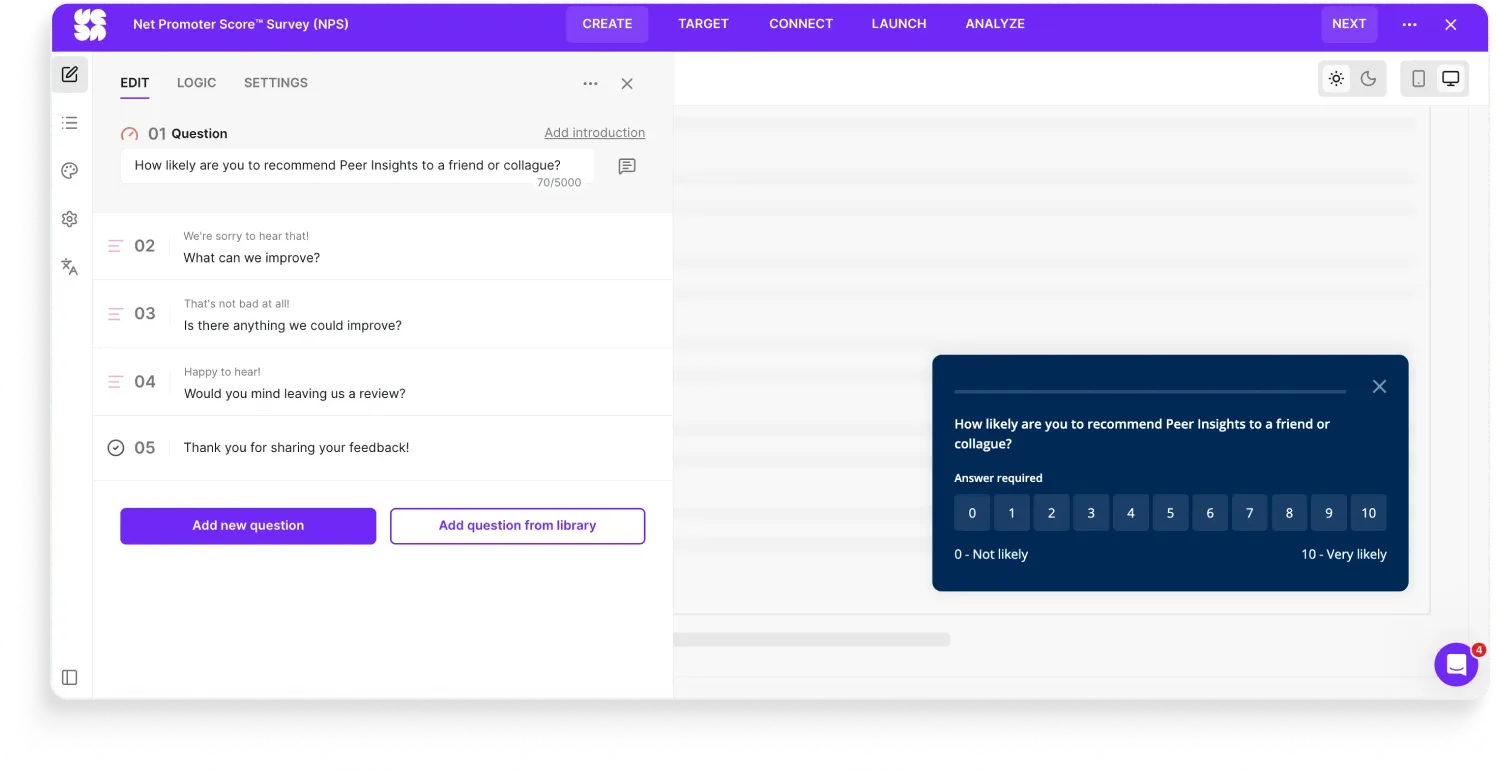
Task: Close the question editor panel
Action: coord(627,84)
